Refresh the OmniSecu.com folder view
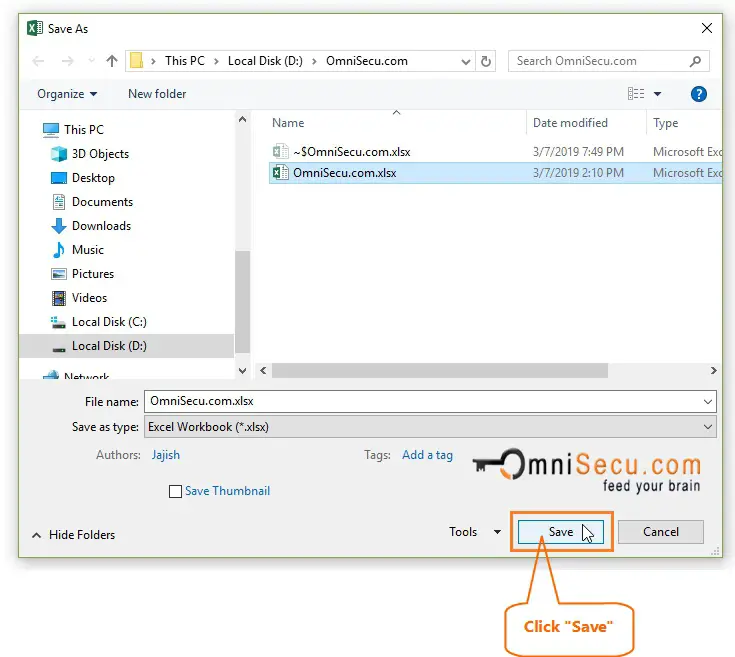Image resolution: width=735 pixels, height=657 pixels. (x=486, y=61)
